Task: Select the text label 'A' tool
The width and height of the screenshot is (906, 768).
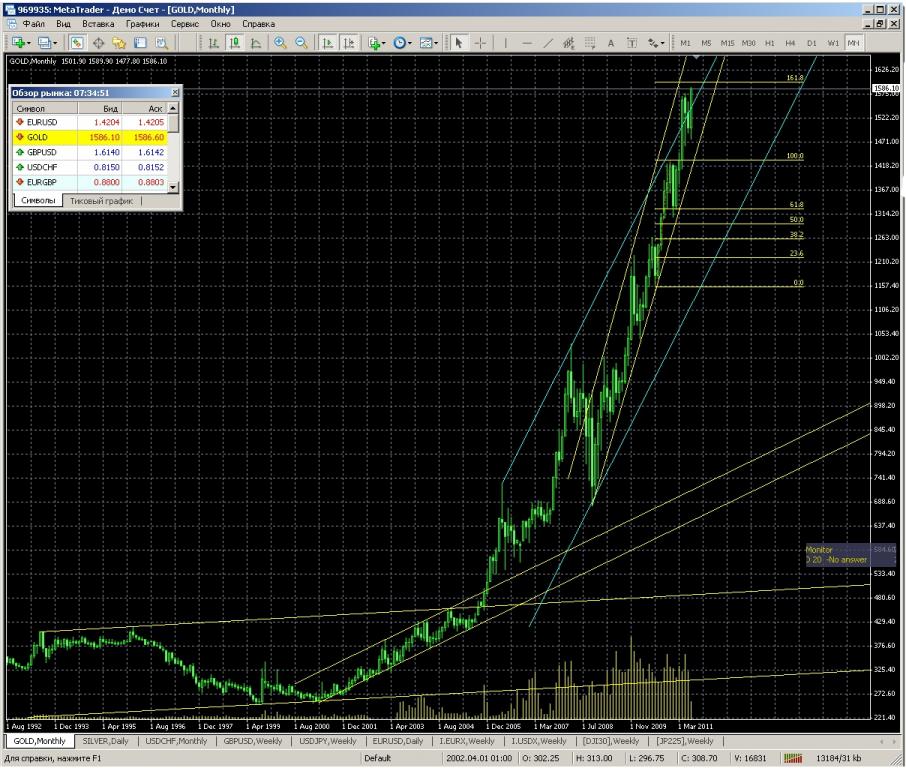Action: [x=611, y=43]
